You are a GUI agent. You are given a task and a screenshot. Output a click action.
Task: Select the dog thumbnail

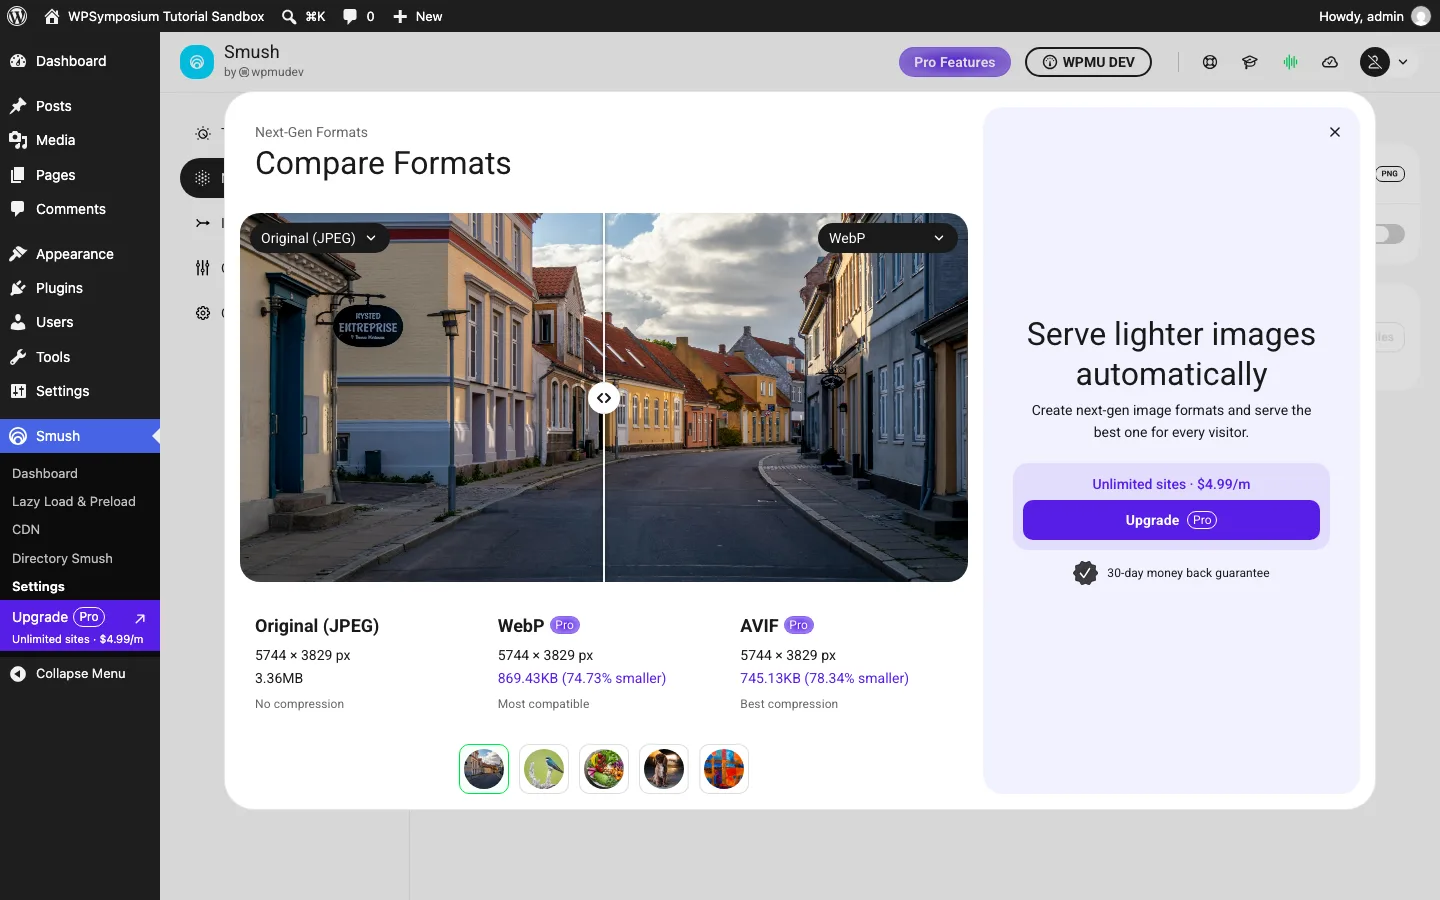pos(664,769)
